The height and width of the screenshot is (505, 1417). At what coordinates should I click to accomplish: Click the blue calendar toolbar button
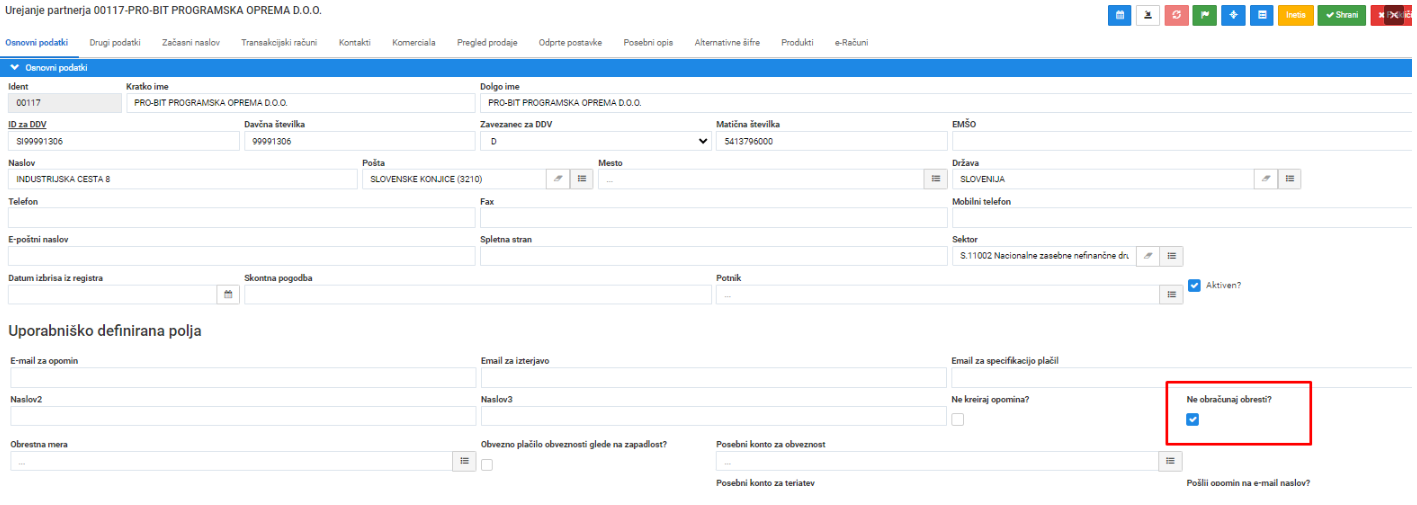pos(1120,15)
